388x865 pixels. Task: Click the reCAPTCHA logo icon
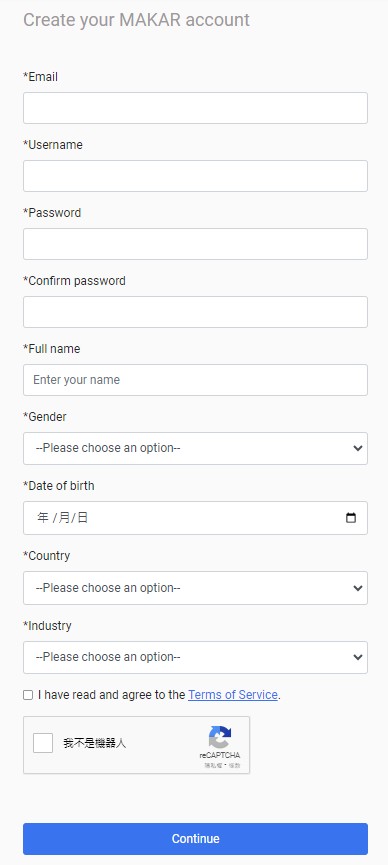220,738
